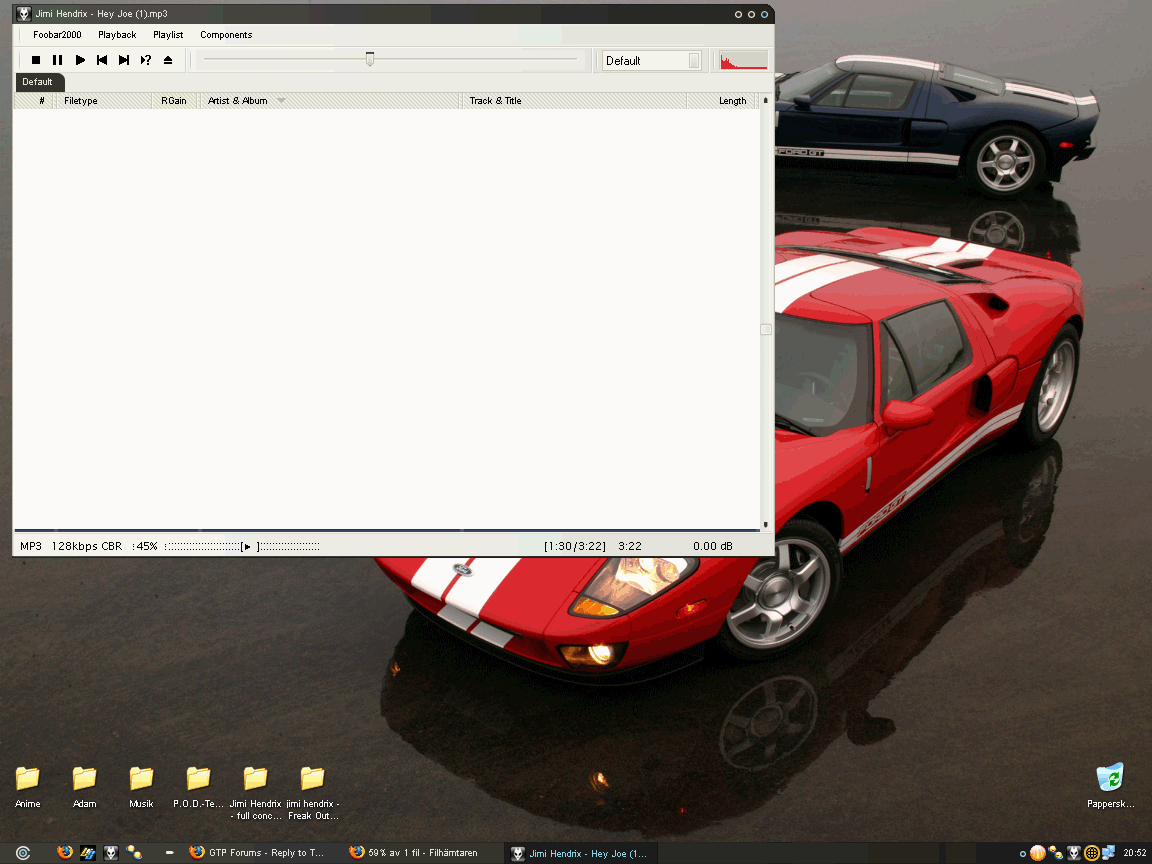Stop playback with the stop button
The image size is (1152, 864).
[36, 61]
